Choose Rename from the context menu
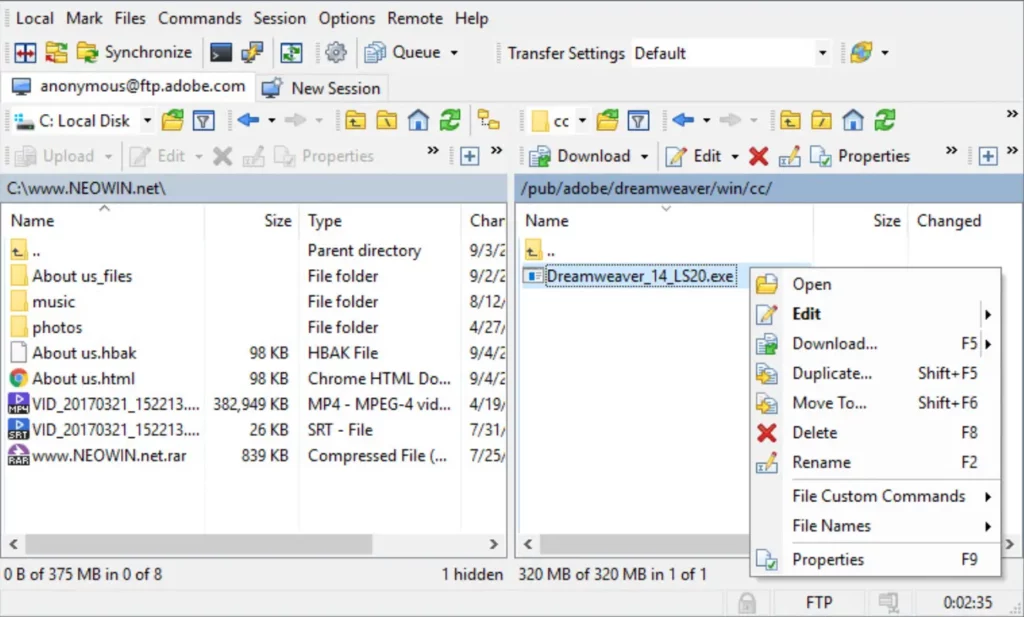This screenshot has width=1024, height=617. (875, 462)
